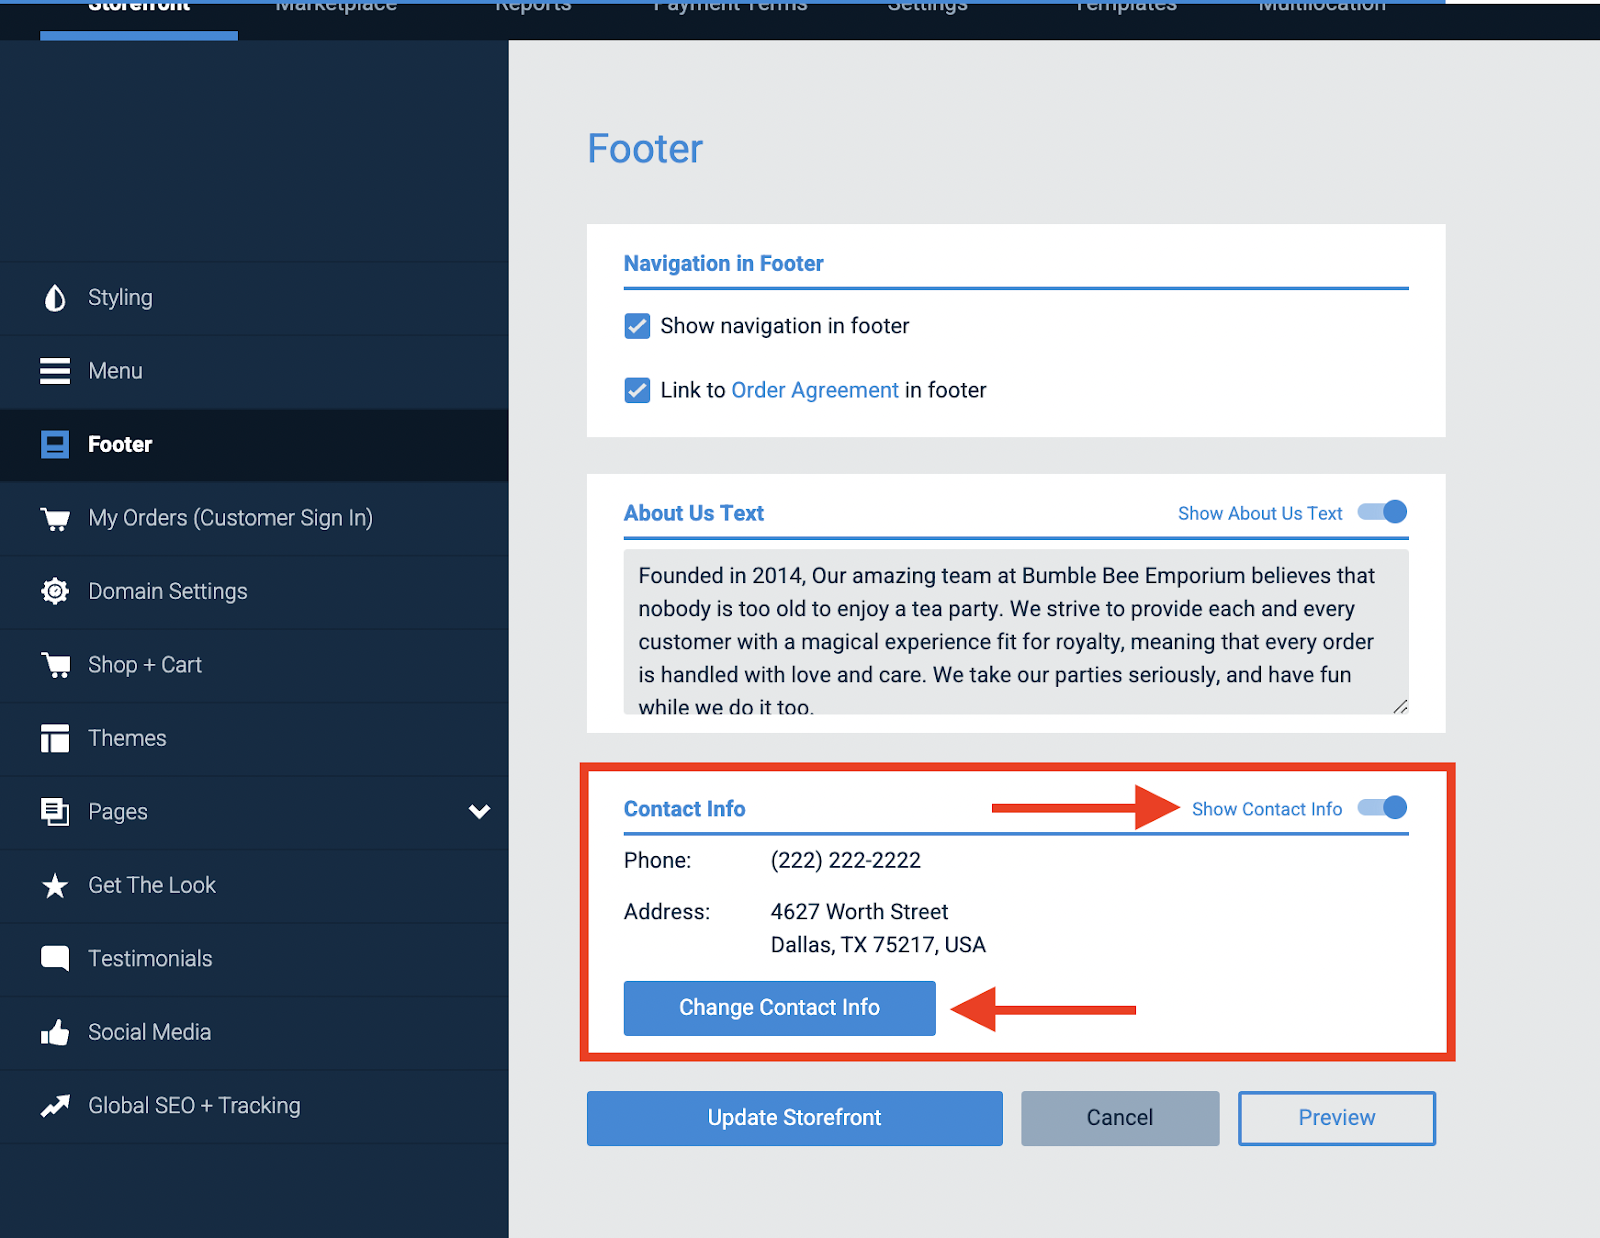Image resolution: width=1600 pixels, height=1238 pixels.
Task: Switch to the Marketplace tab
Action: click(335, 8)
